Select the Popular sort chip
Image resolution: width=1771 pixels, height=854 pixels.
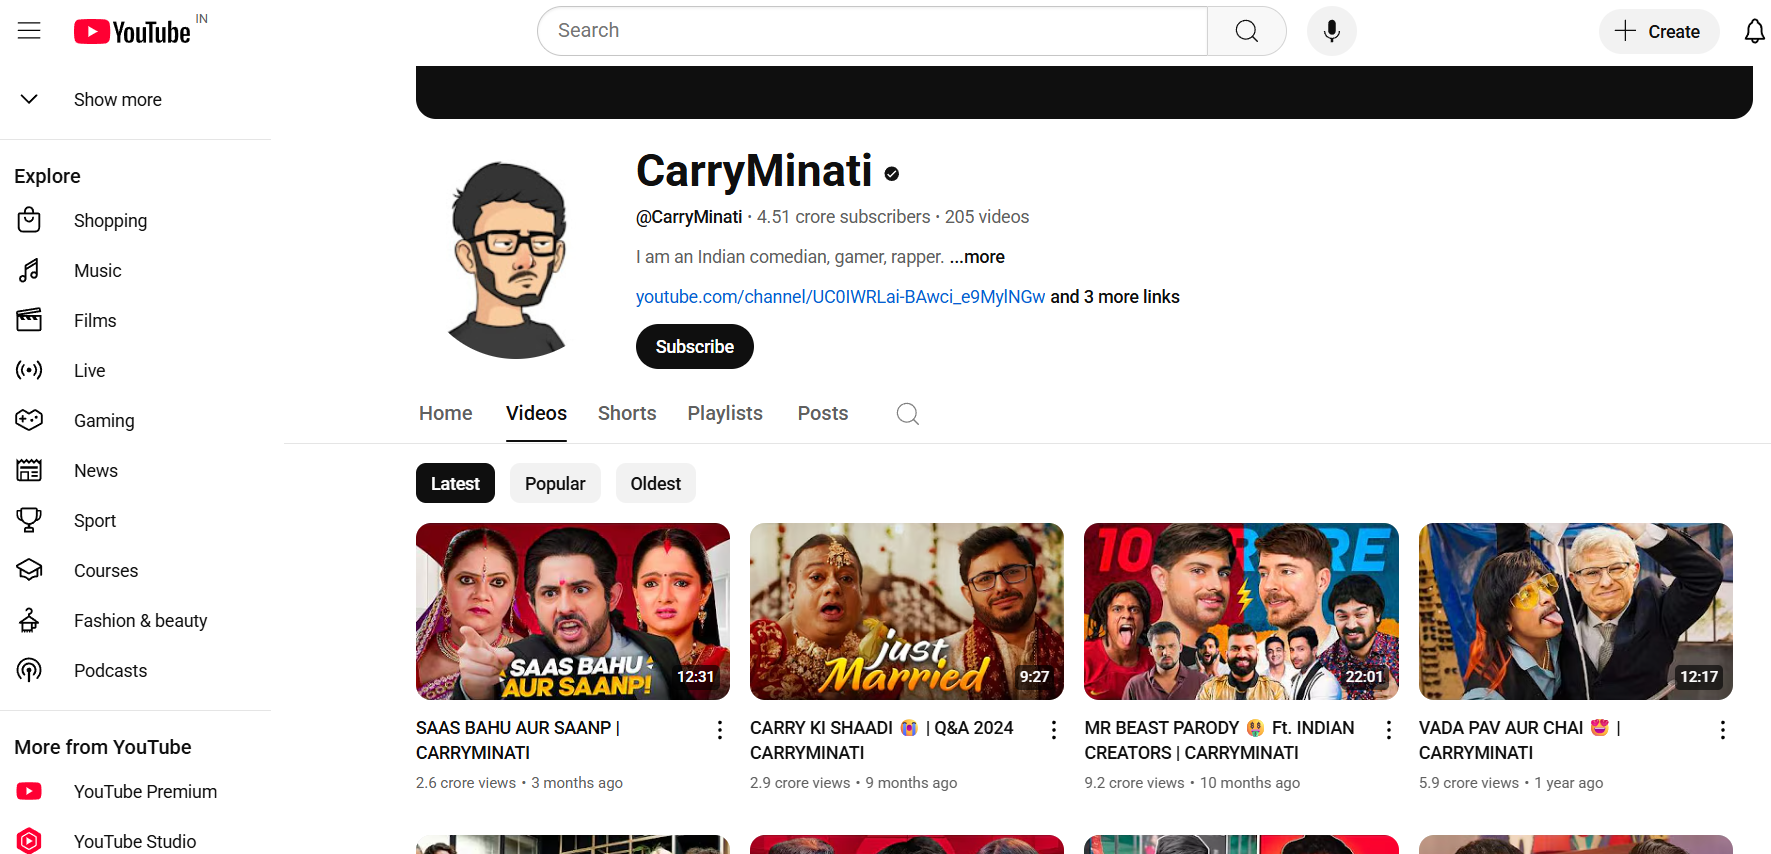[555, 483]
